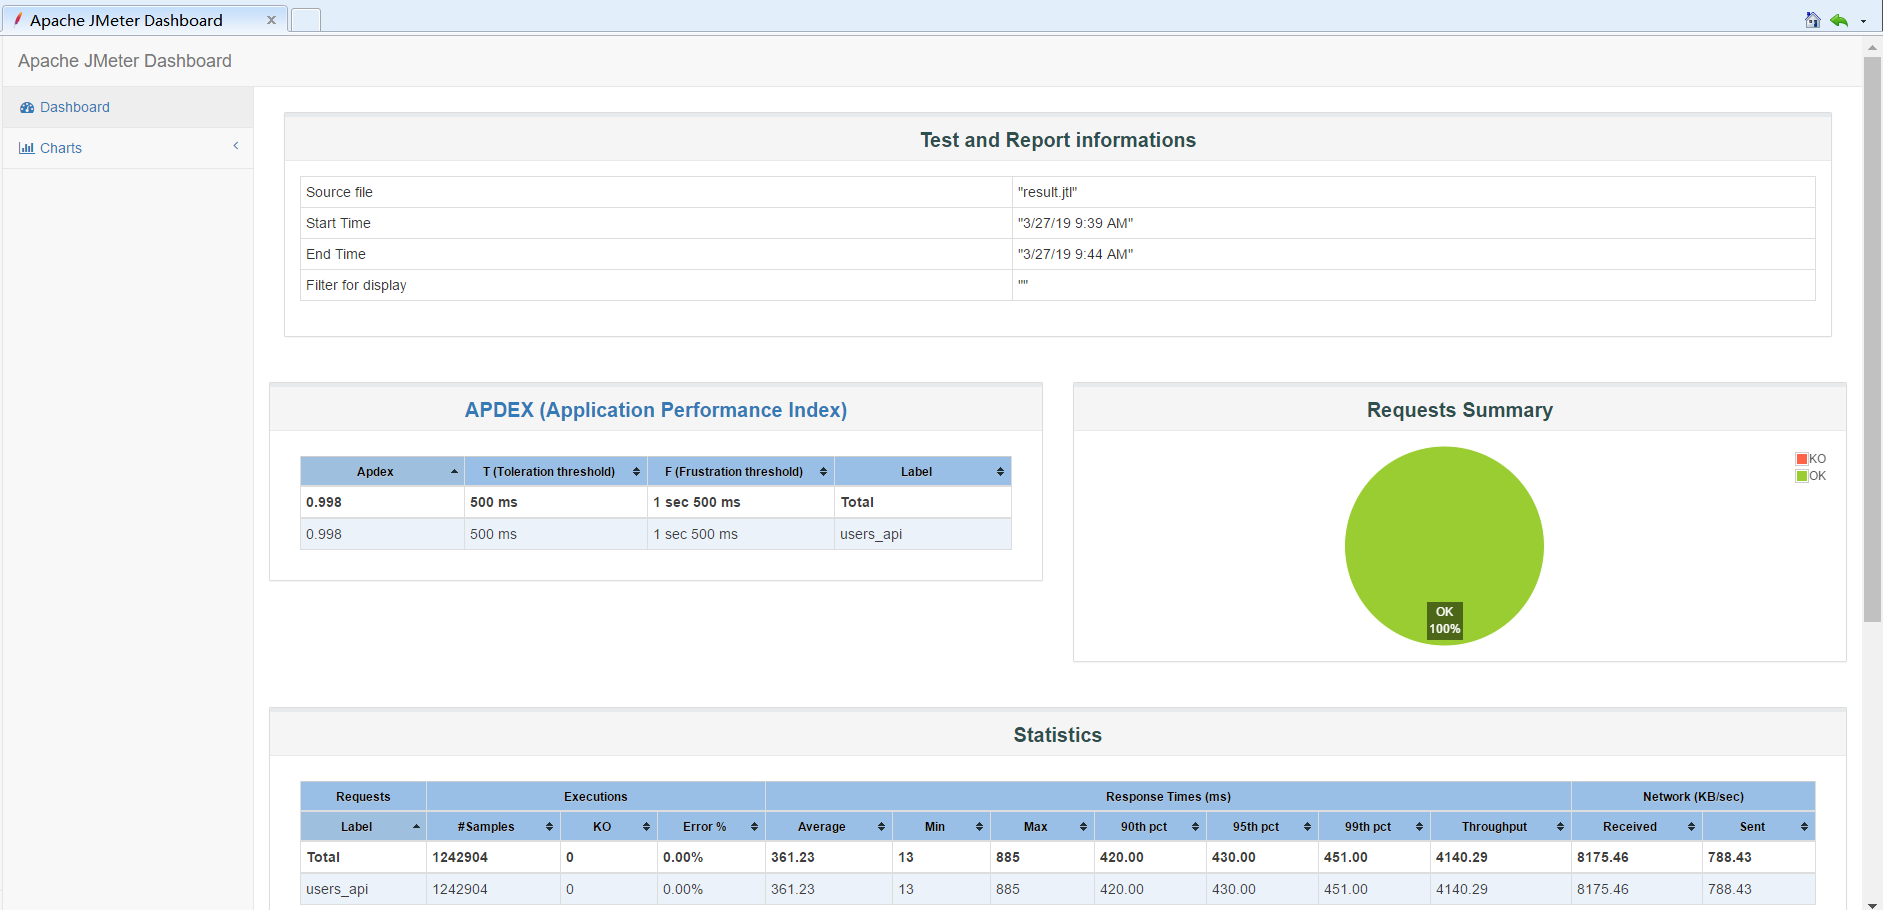Click the Requests Summary panel heading
The image size is (1883, 910).
[1460, 410]
